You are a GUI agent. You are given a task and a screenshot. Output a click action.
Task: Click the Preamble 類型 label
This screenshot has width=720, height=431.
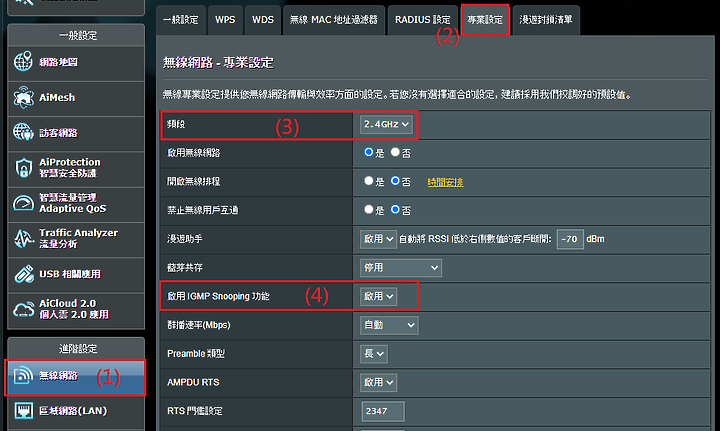[196, 354]
